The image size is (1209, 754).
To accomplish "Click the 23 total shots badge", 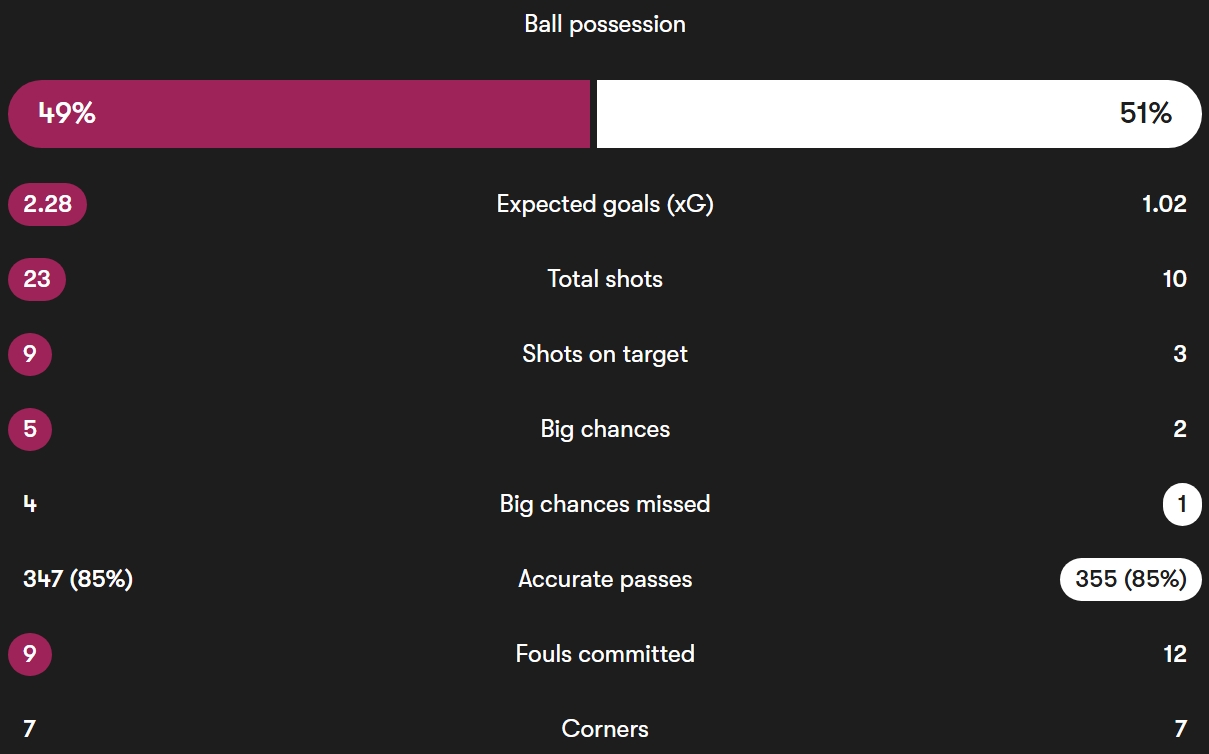I will (x=37, y=279).
